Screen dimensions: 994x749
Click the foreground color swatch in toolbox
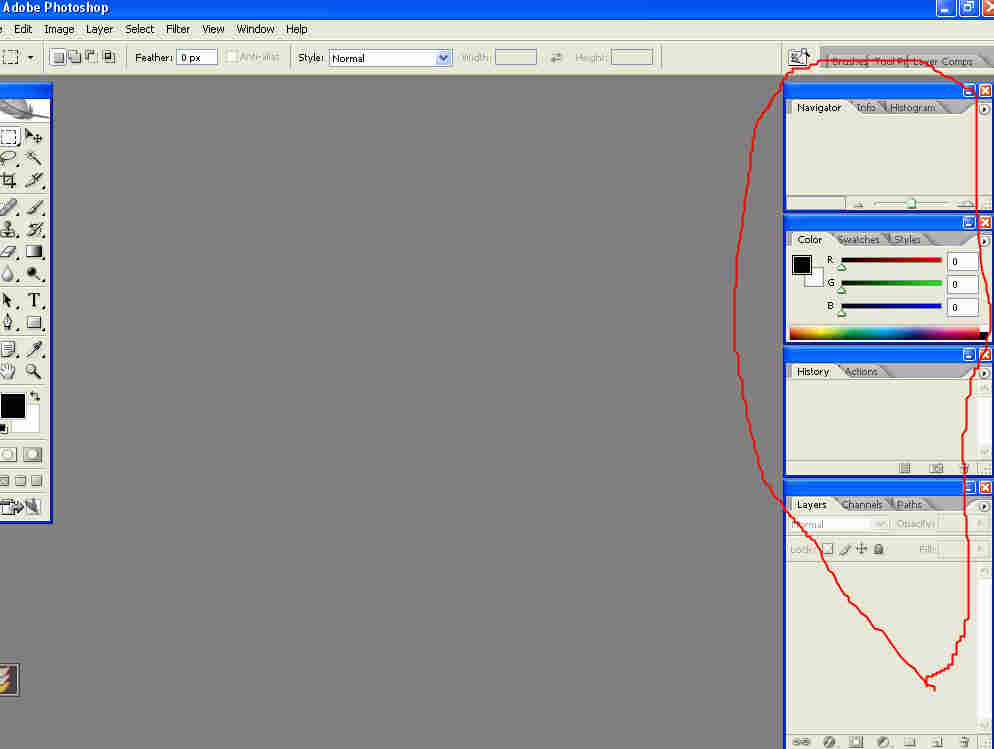12,406
